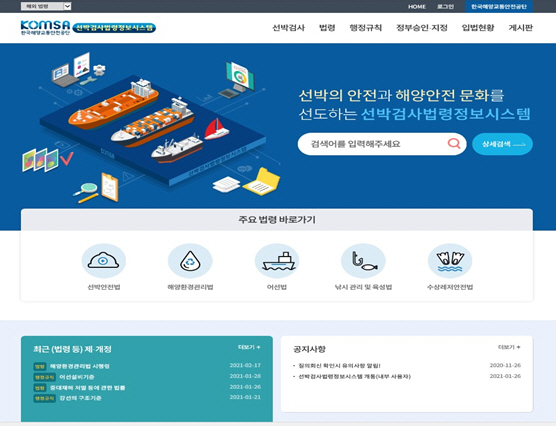The height and width of the screenshot is (430, 556).
Task: Click the 낚시 관리 및 육성법 label
Action: (x=363, y=287)
